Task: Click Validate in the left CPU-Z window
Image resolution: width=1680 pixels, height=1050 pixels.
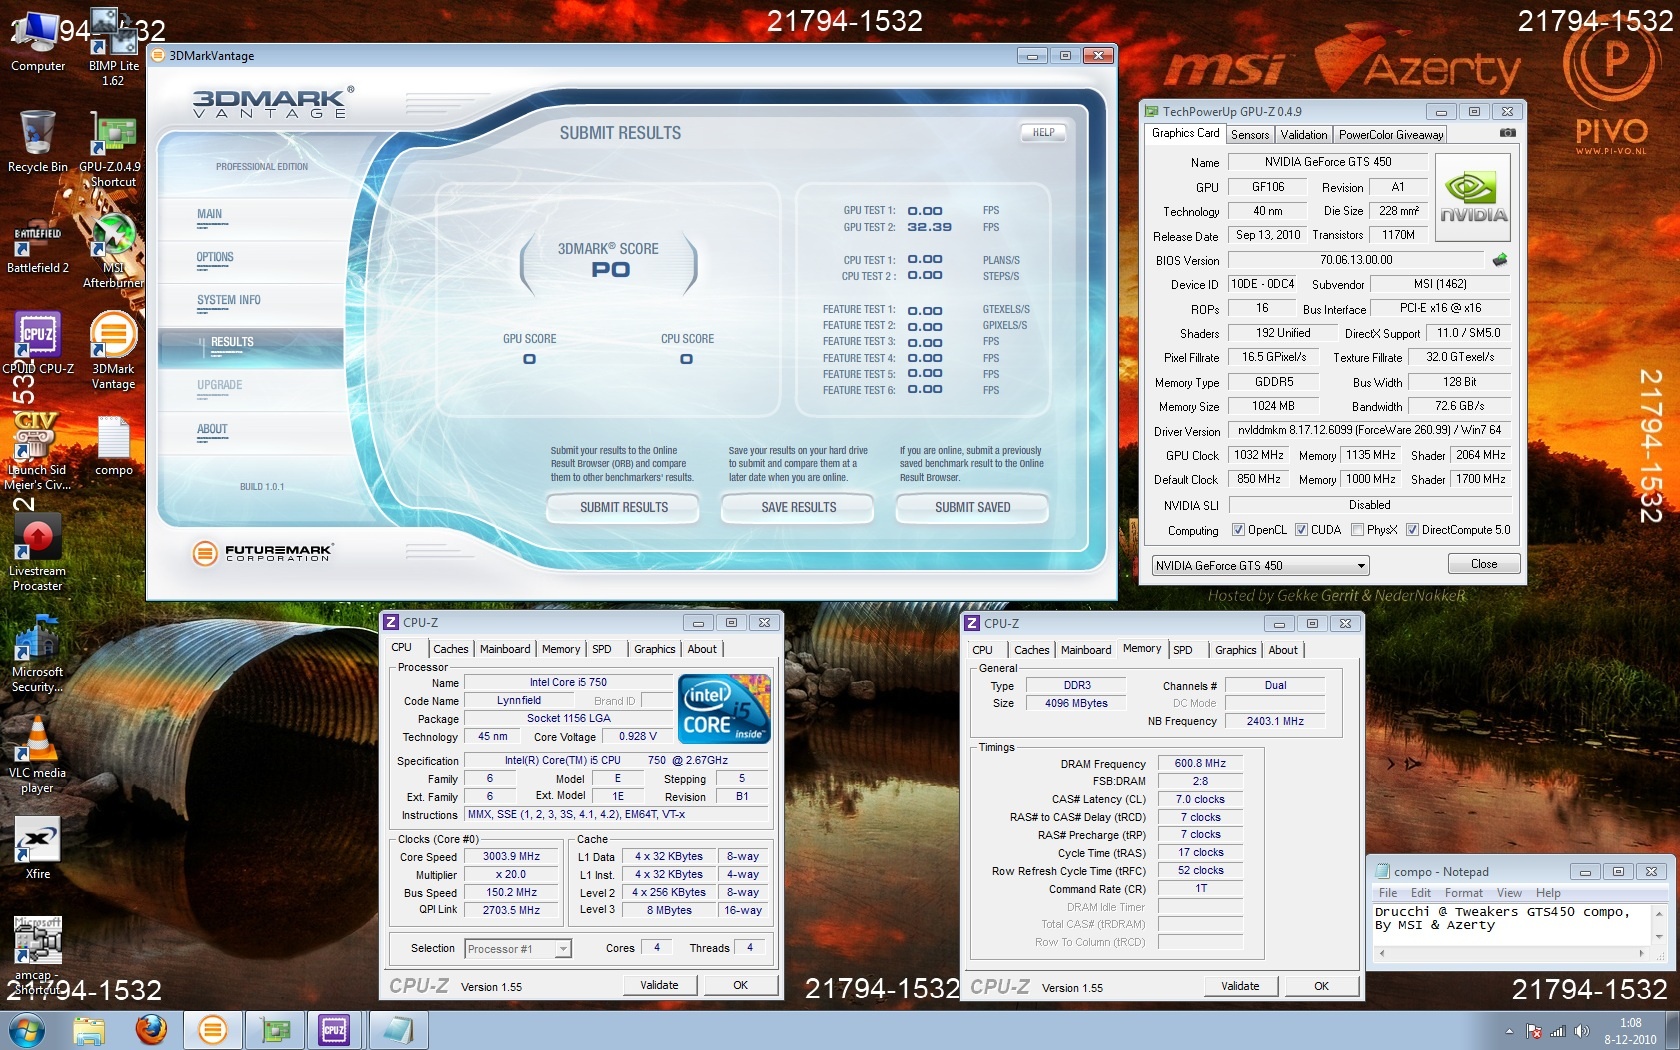Action: coord(659,985)
